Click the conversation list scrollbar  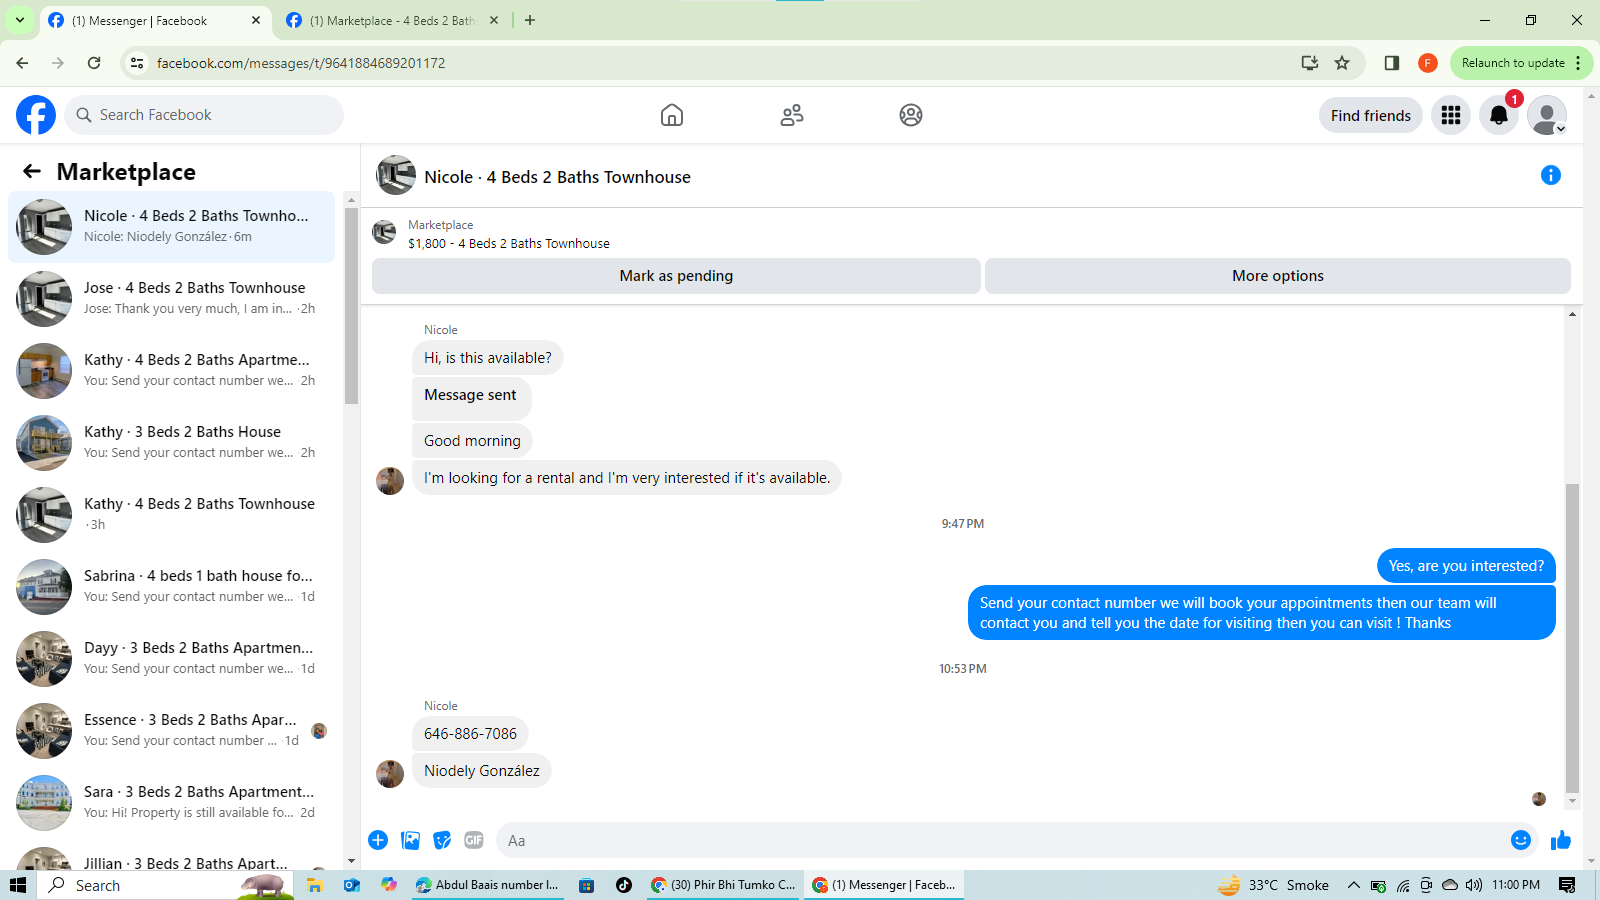[351, 305]
